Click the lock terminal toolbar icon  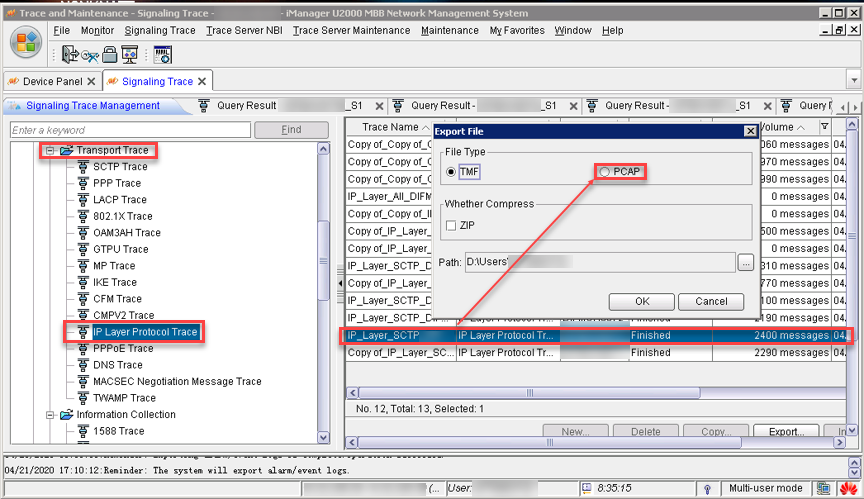click(x=110, y=55)
